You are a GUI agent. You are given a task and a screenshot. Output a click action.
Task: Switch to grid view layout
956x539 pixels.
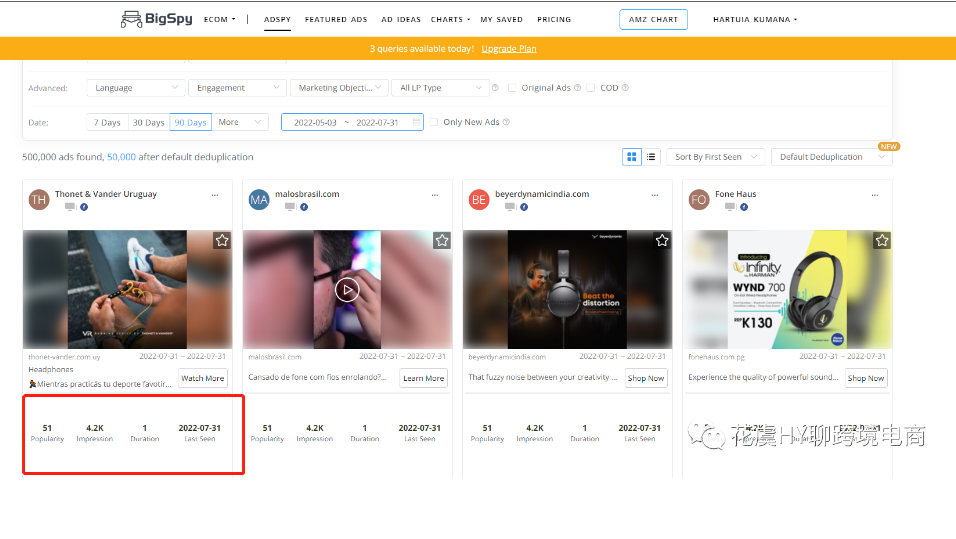(x=632, y=157)
